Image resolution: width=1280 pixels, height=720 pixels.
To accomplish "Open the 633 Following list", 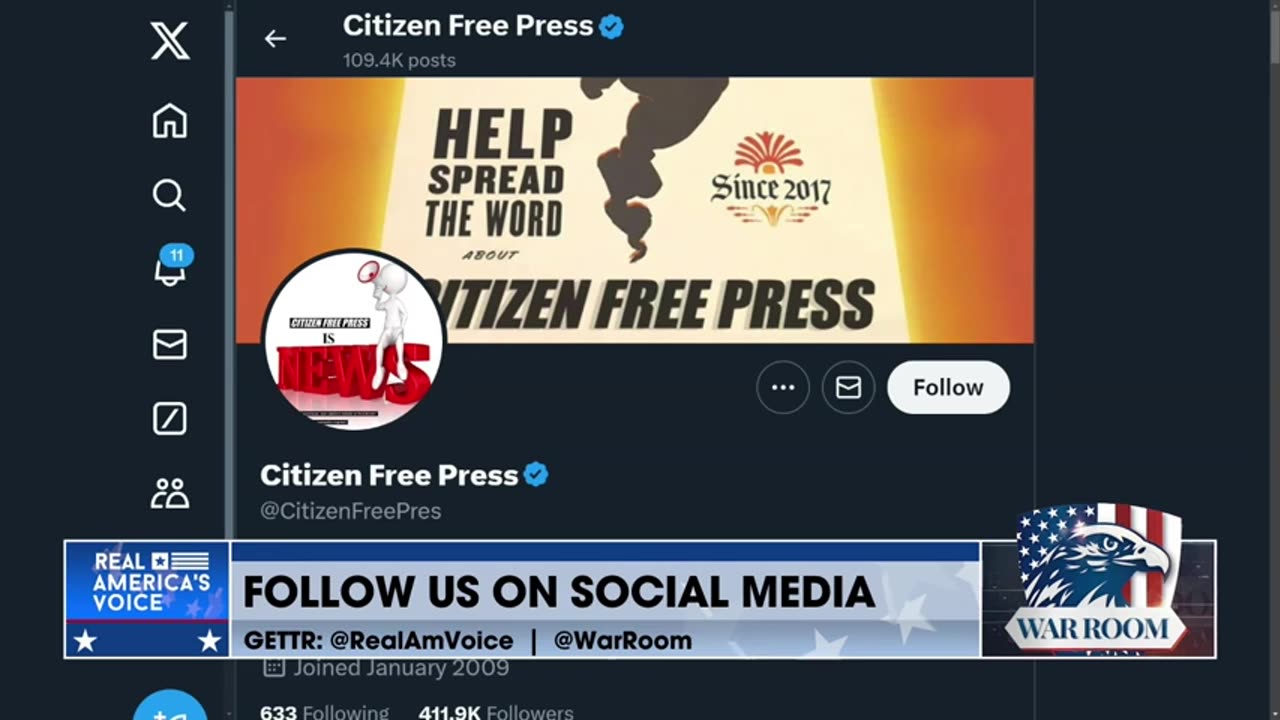I will (324, 712).
